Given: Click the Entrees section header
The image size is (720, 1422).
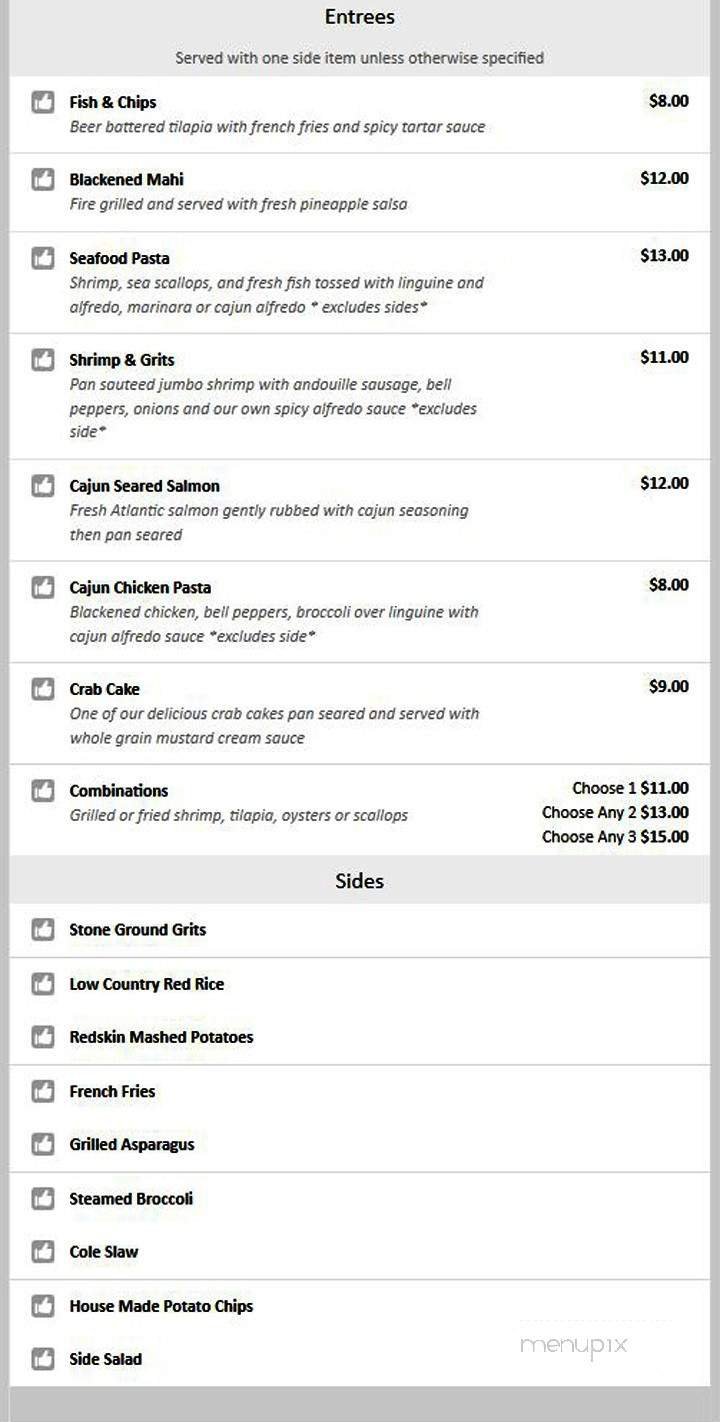Looking at the screenshot, I should point(359,17).
